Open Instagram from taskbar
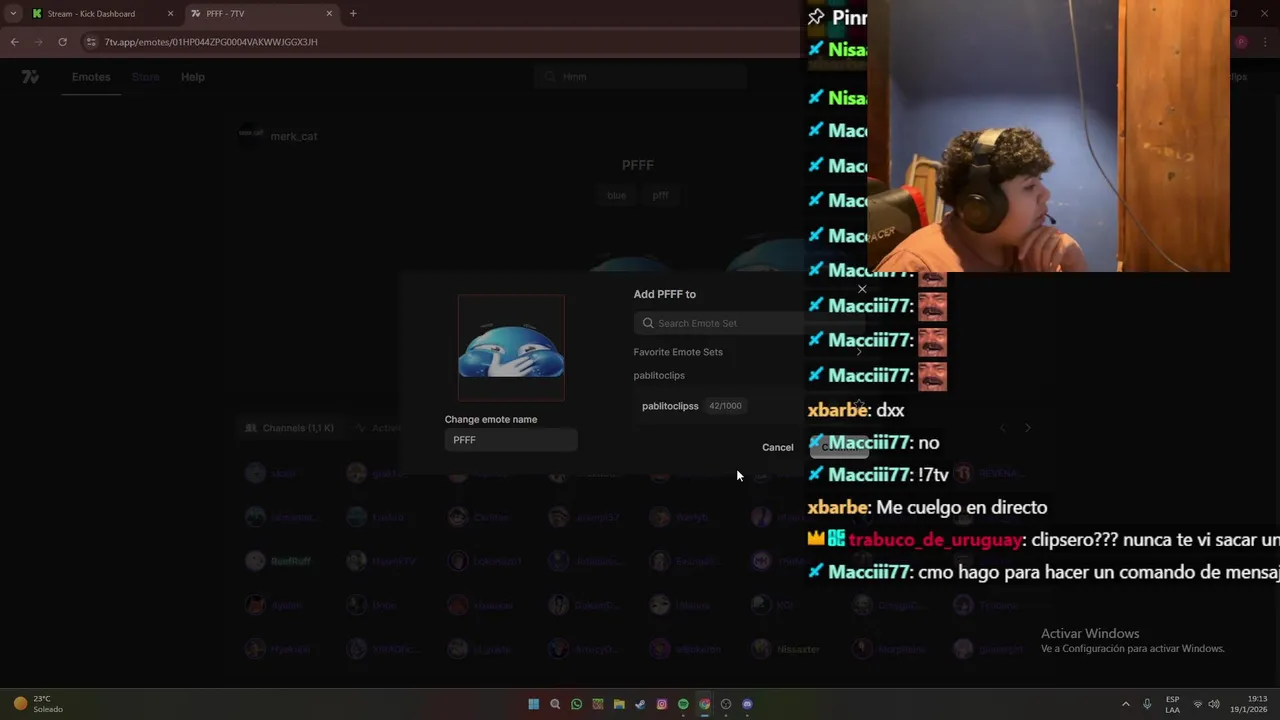 662,704
